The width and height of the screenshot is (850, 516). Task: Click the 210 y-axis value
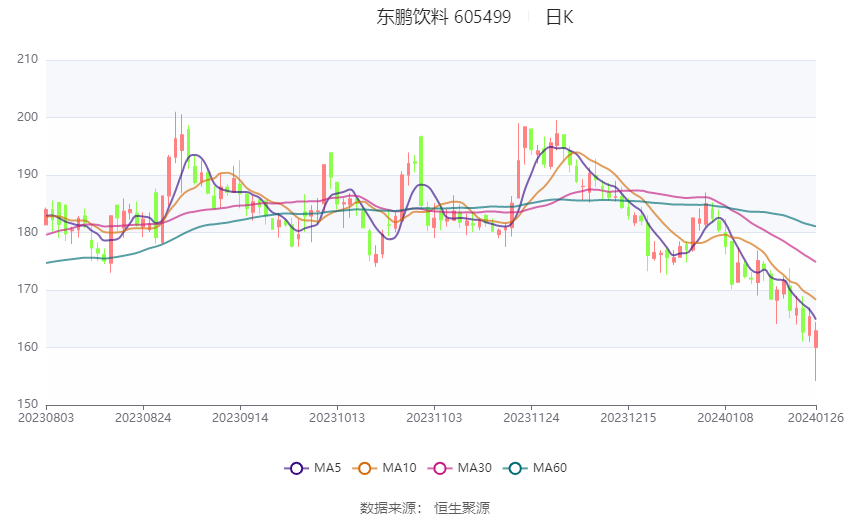pyautogui.click(x=28, y=59)
